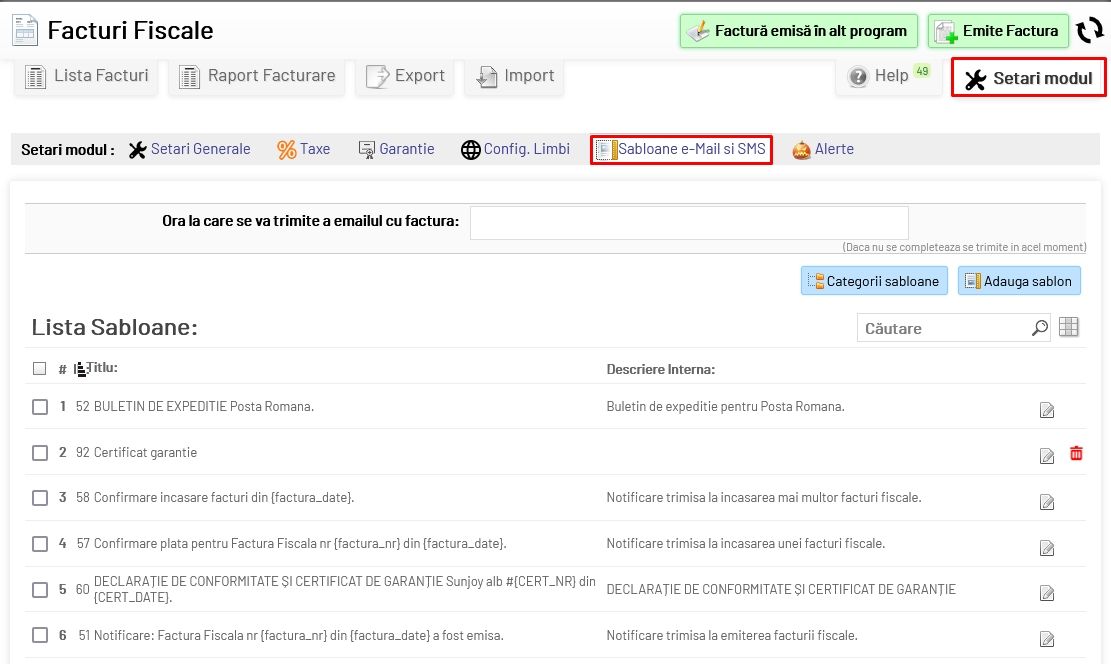This screenshot has width=1111, height=664.
Task: Focus the email sending hour field
Action: coord(689,223)
